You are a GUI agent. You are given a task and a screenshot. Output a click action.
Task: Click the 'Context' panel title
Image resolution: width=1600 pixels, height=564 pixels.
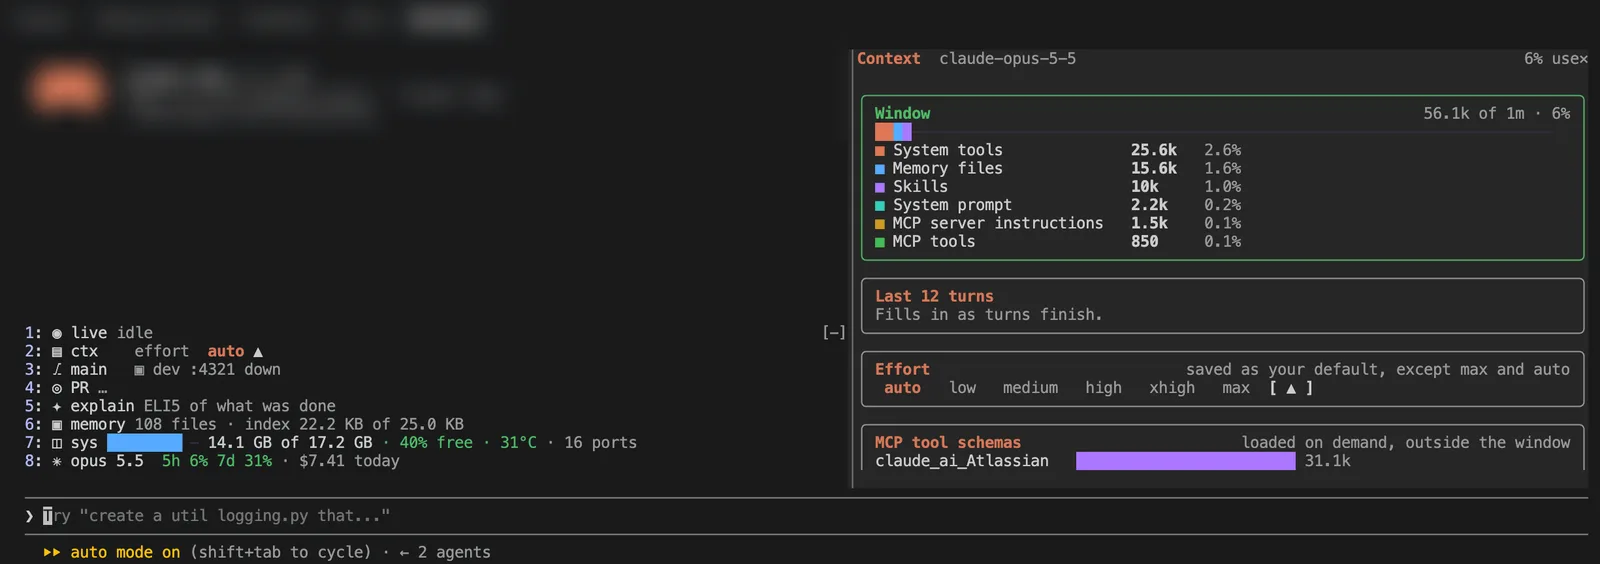(888, 59)
